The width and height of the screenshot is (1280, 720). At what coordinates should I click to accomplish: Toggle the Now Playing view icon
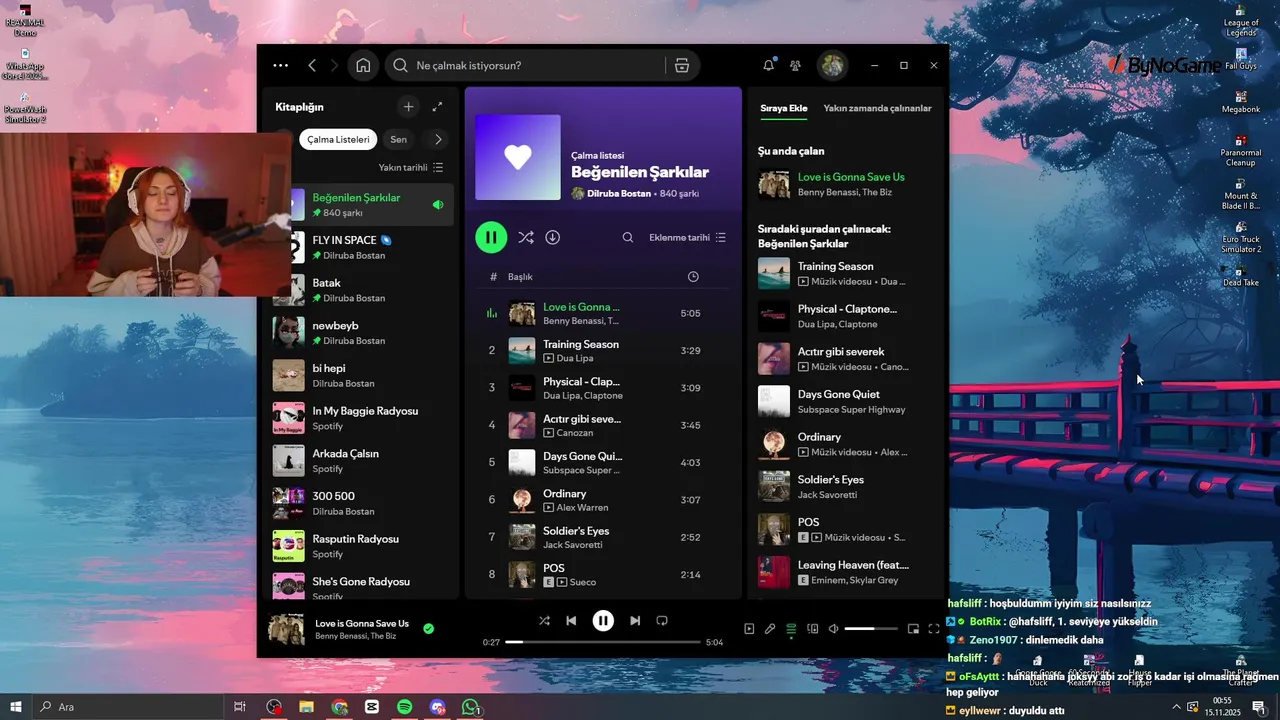(749, 629)
